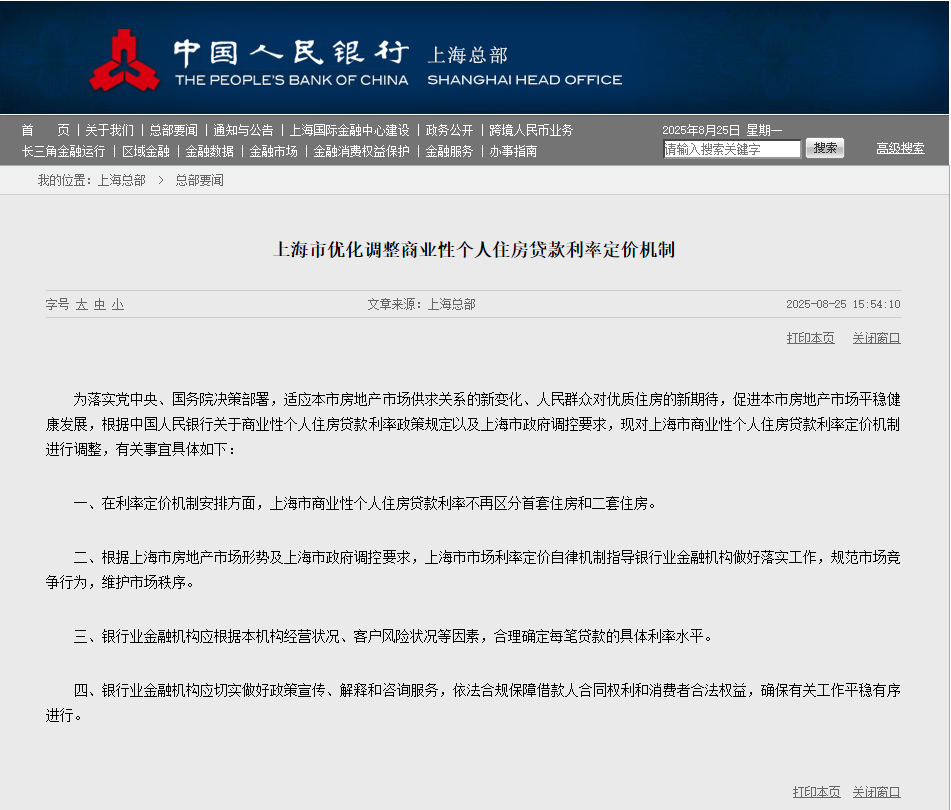Set font size to 大
Viewport: 951px width, 810px height.
click(82, 304)
